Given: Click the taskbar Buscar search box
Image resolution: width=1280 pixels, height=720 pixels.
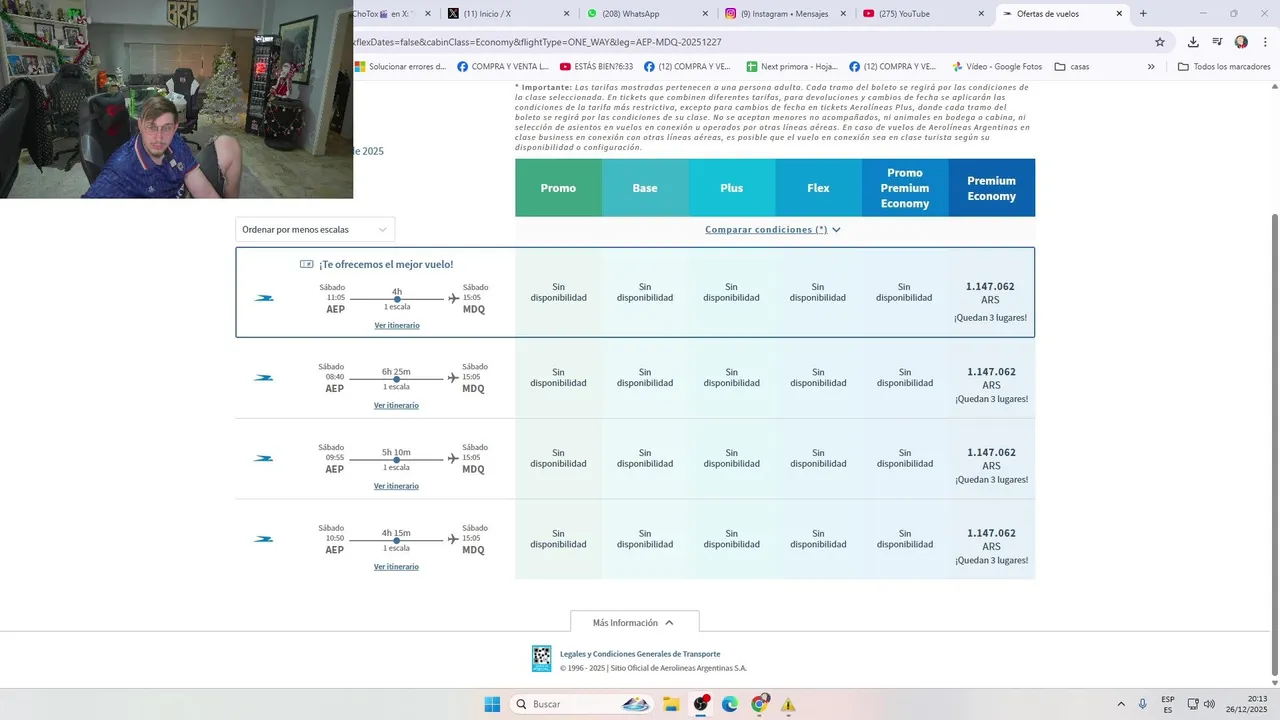Looking at the screenshot, I should 582,704.
